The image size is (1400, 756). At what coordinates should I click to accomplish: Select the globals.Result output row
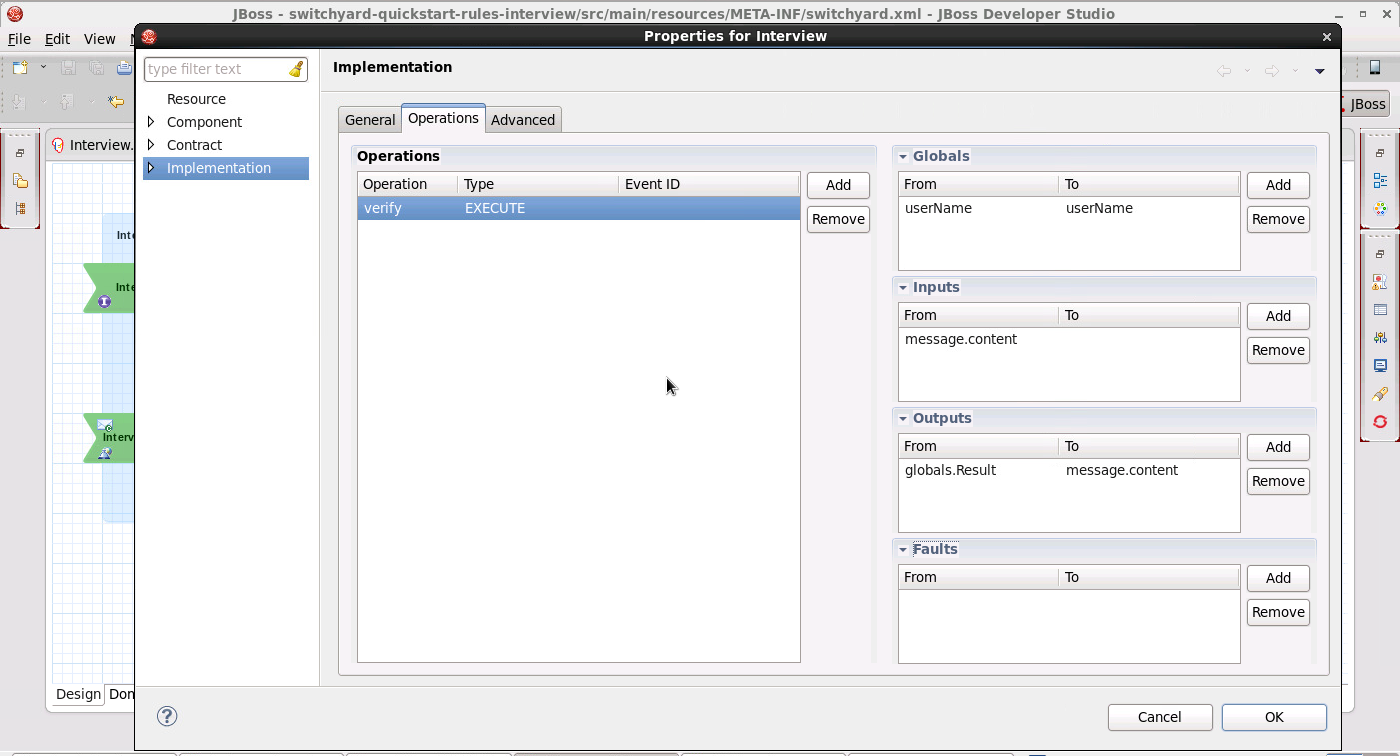(x=1069, y=470)
